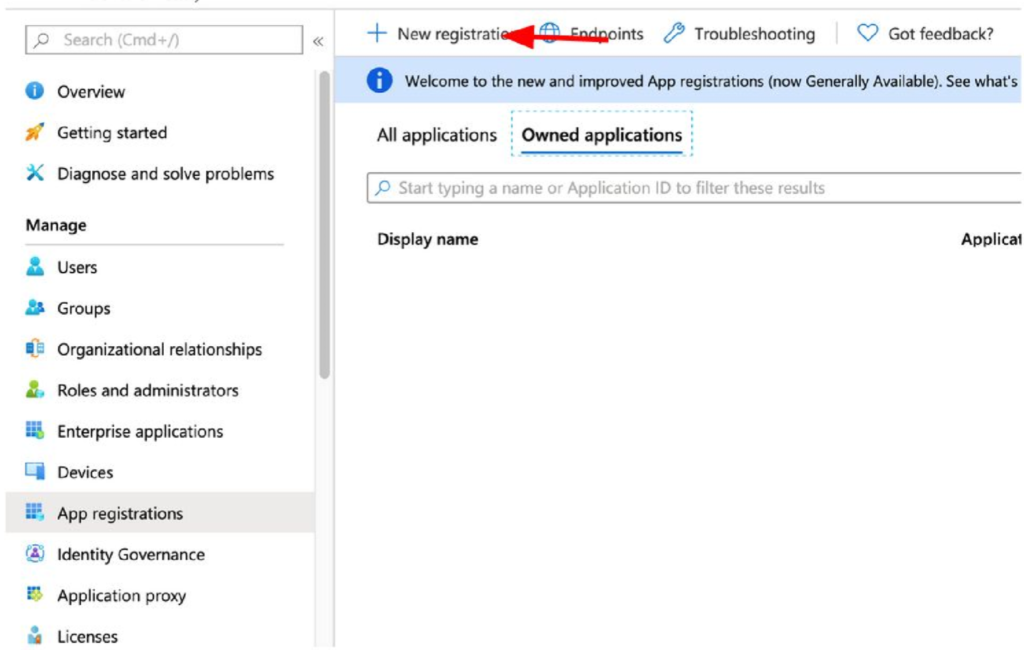Click the Identity Governance icon
The image size is (1024, 650).
[35, 554]
